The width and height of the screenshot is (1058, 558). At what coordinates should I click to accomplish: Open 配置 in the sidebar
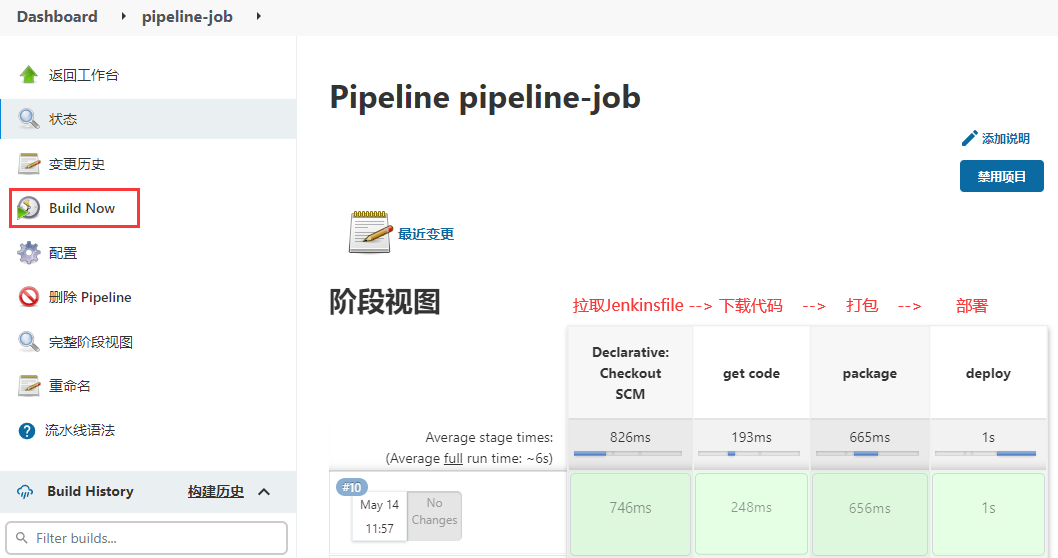click(63, 253)
